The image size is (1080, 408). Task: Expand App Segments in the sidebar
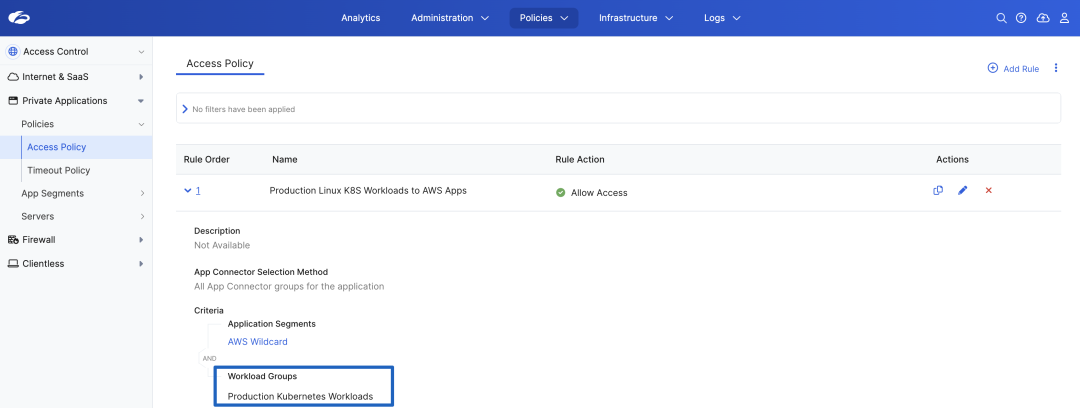pos(52,193)
